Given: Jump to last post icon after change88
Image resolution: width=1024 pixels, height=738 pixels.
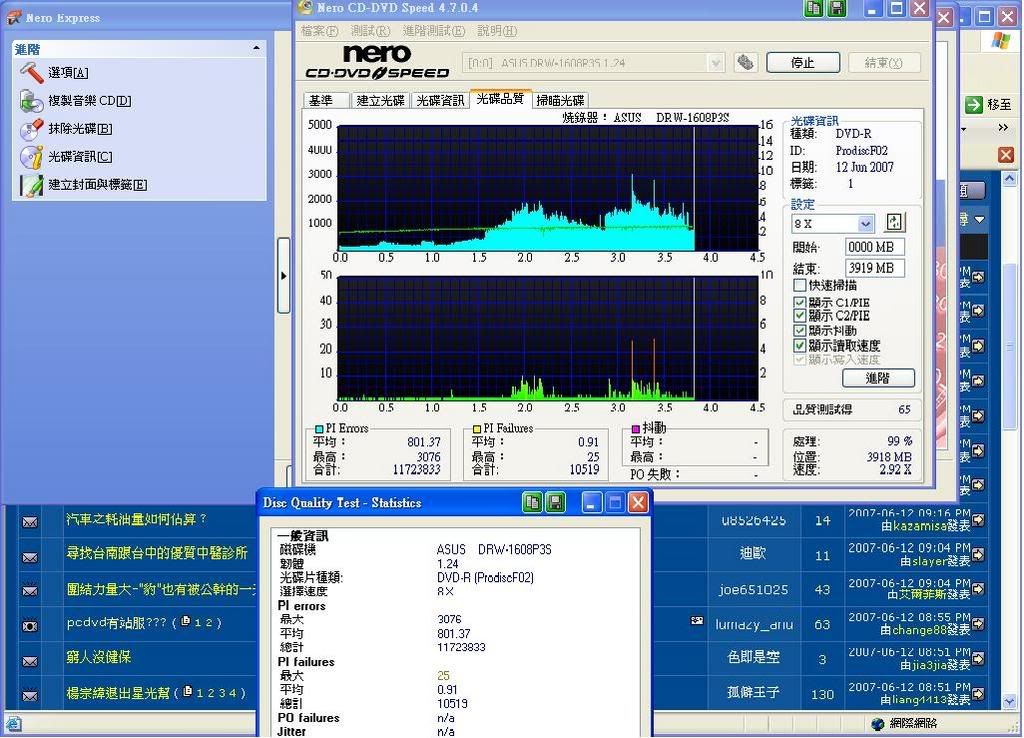Looking at the screenshot, I should tap(978, 624).
